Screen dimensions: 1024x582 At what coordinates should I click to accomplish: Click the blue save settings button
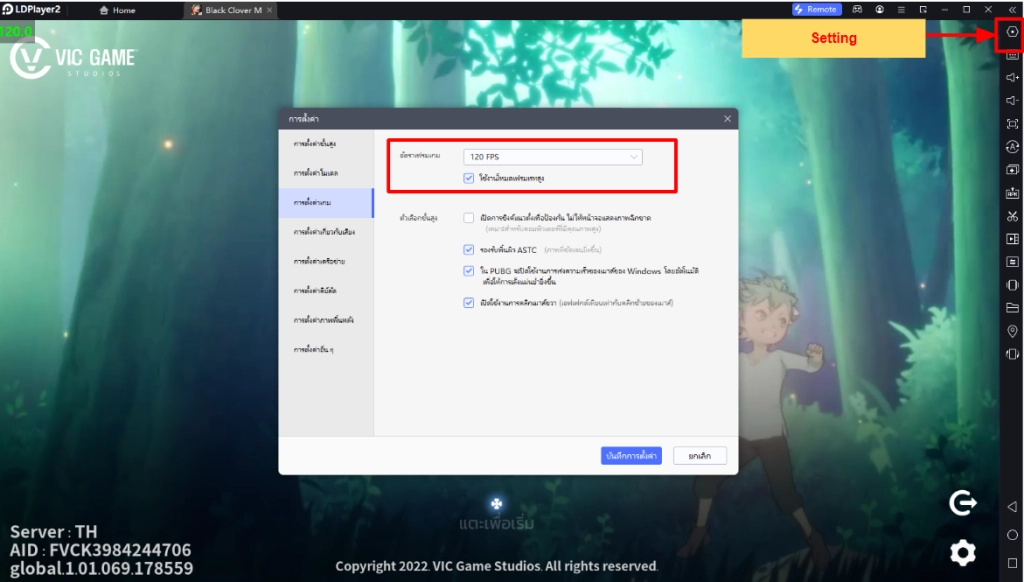pyautogui.click(x=631, y=455)
